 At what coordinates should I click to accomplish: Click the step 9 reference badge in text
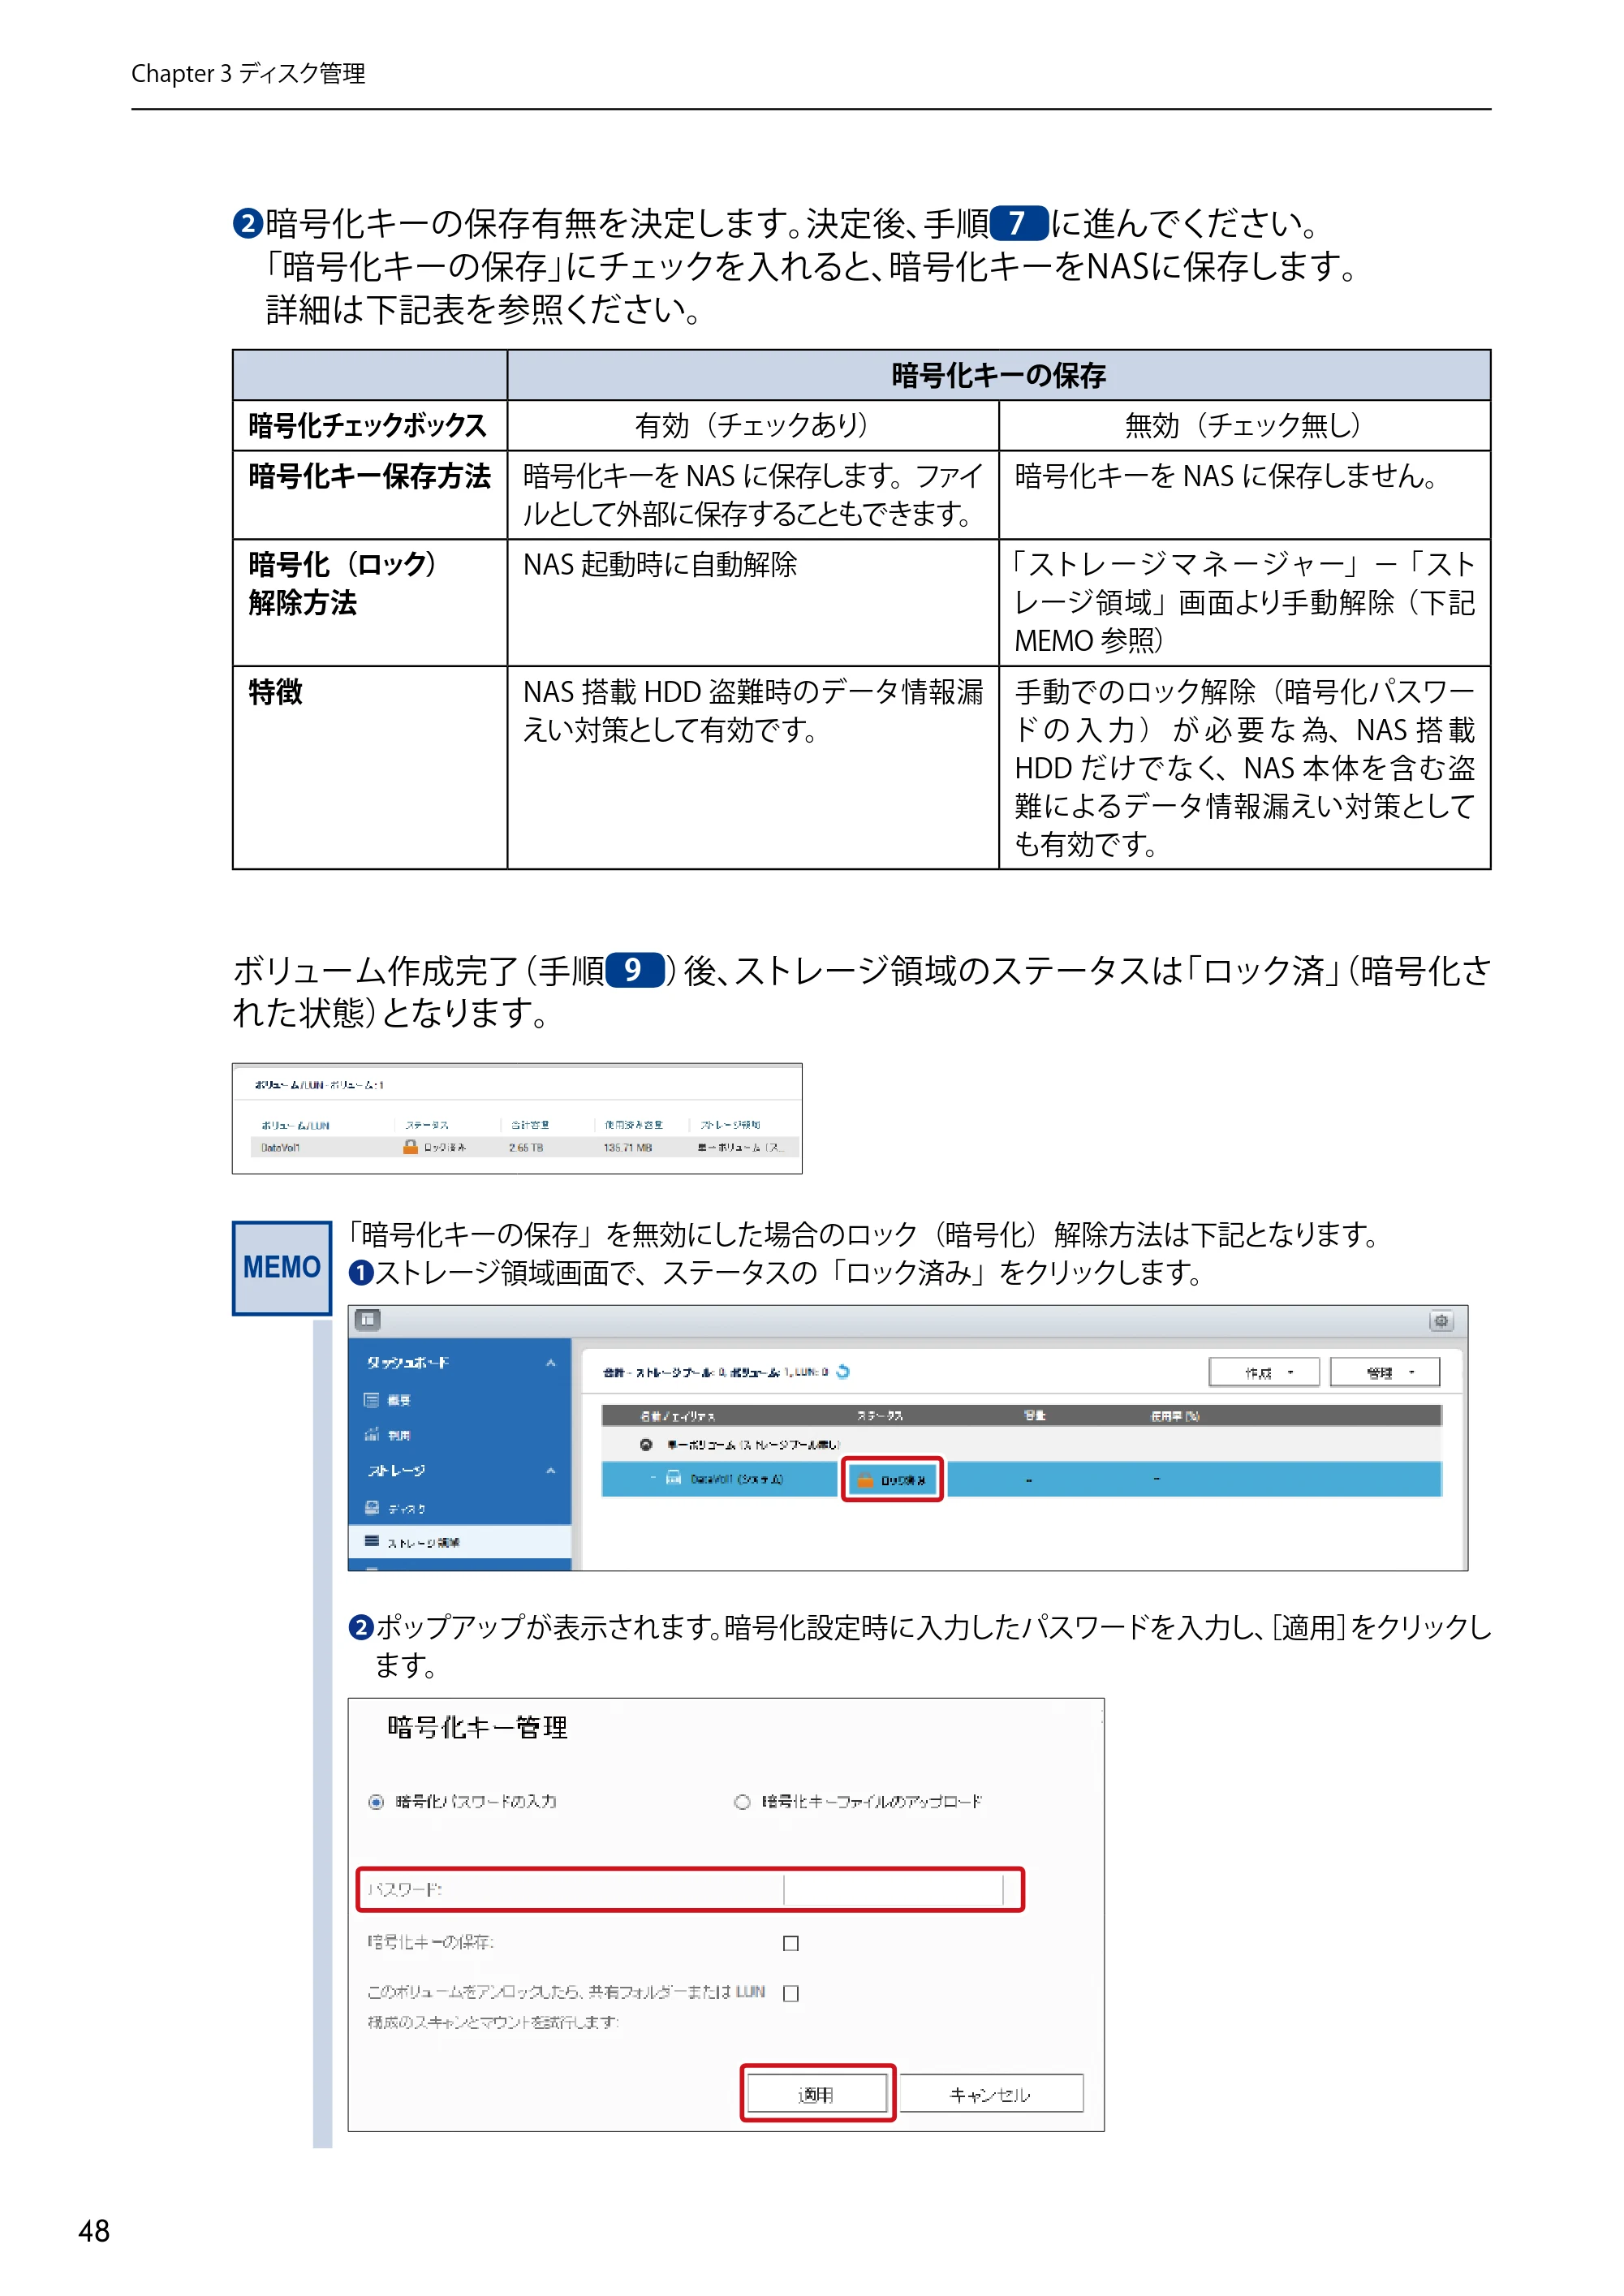pyautogui.click(x=634, y=970)
